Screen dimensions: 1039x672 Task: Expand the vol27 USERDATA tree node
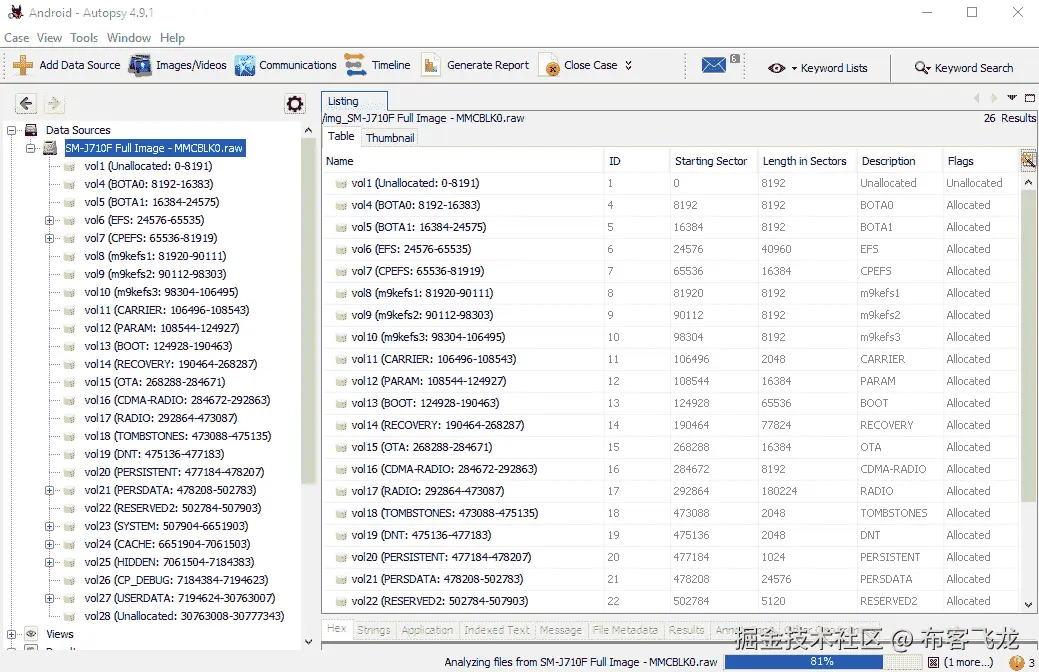tap(49, 598)
